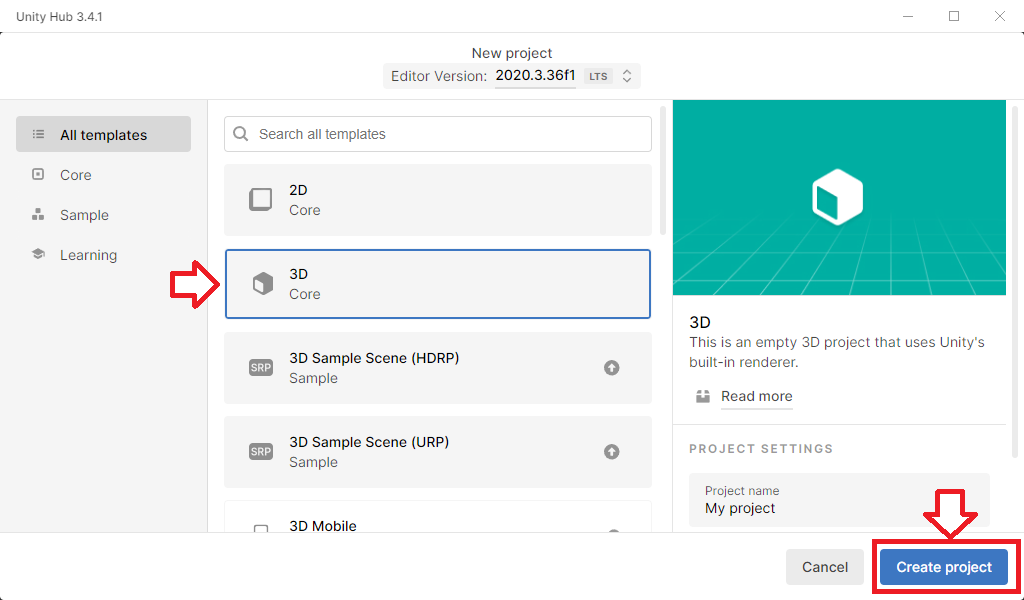Click the right details panel scrollbar
The width and height of the screenshot is (1024, 600).
1014,281
